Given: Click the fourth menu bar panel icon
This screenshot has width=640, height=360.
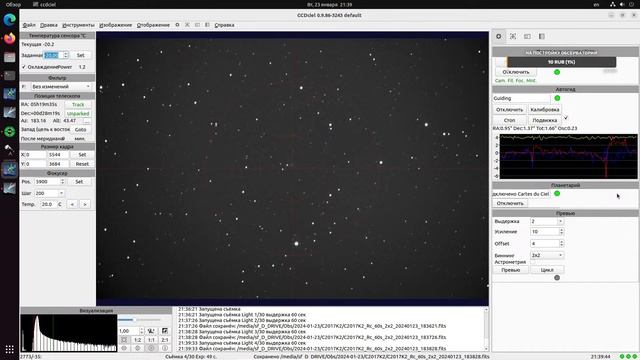Looking at the screenshot, I should click(x=207, y=25).
